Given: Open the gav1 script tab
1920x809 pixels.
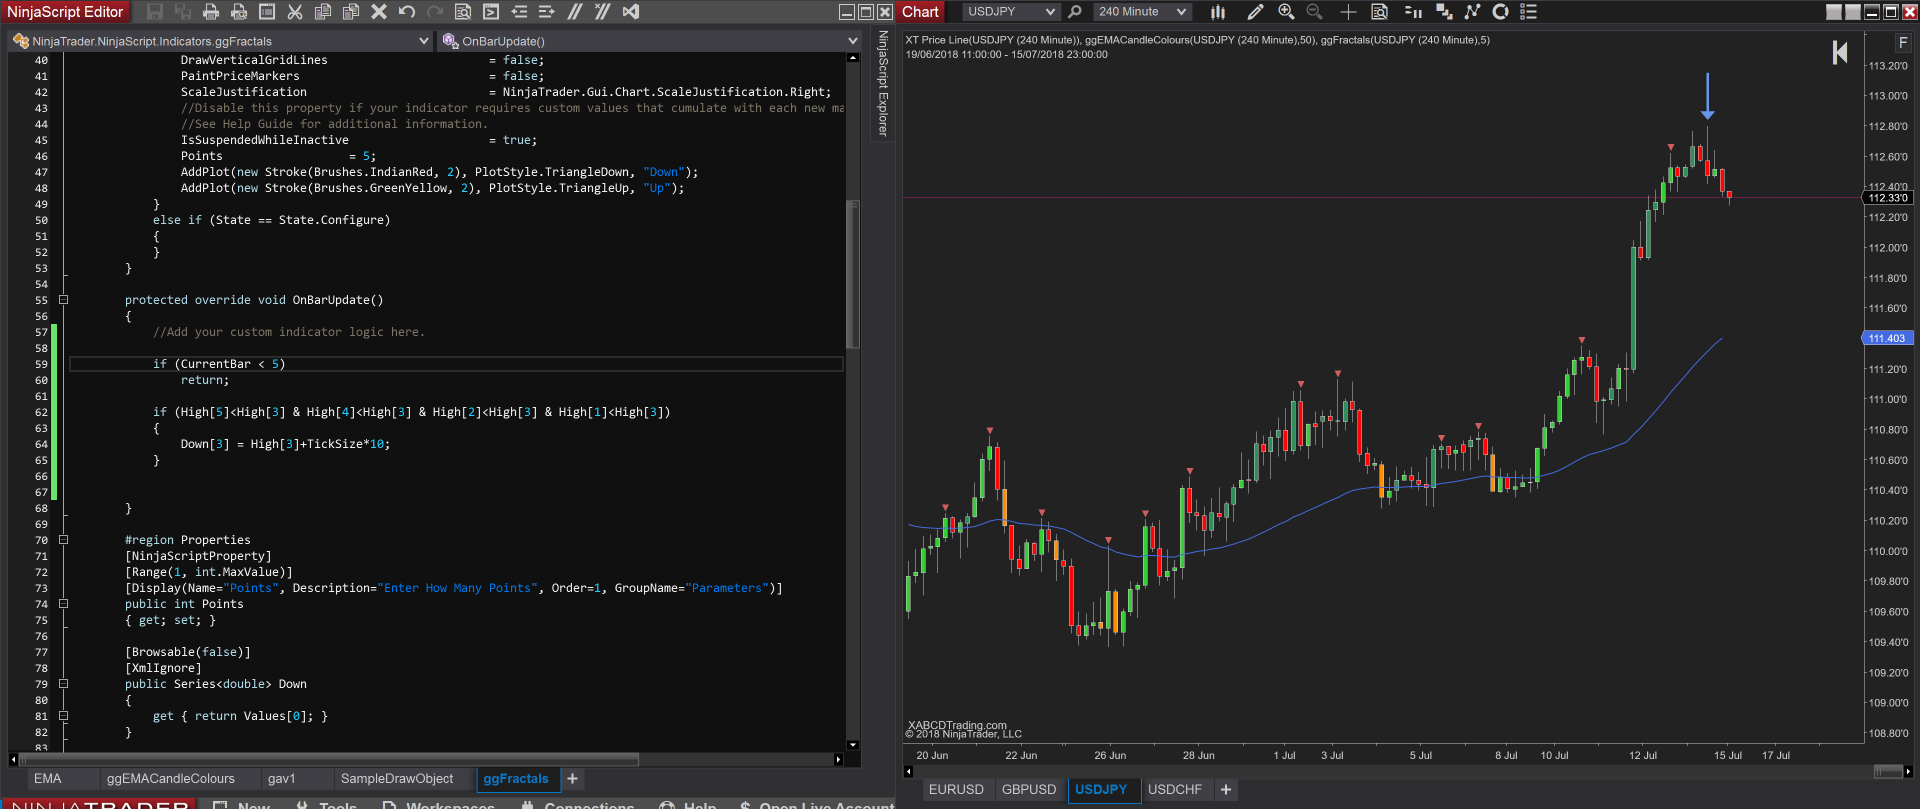Looking at the screenshot, I should click(282, 779).
